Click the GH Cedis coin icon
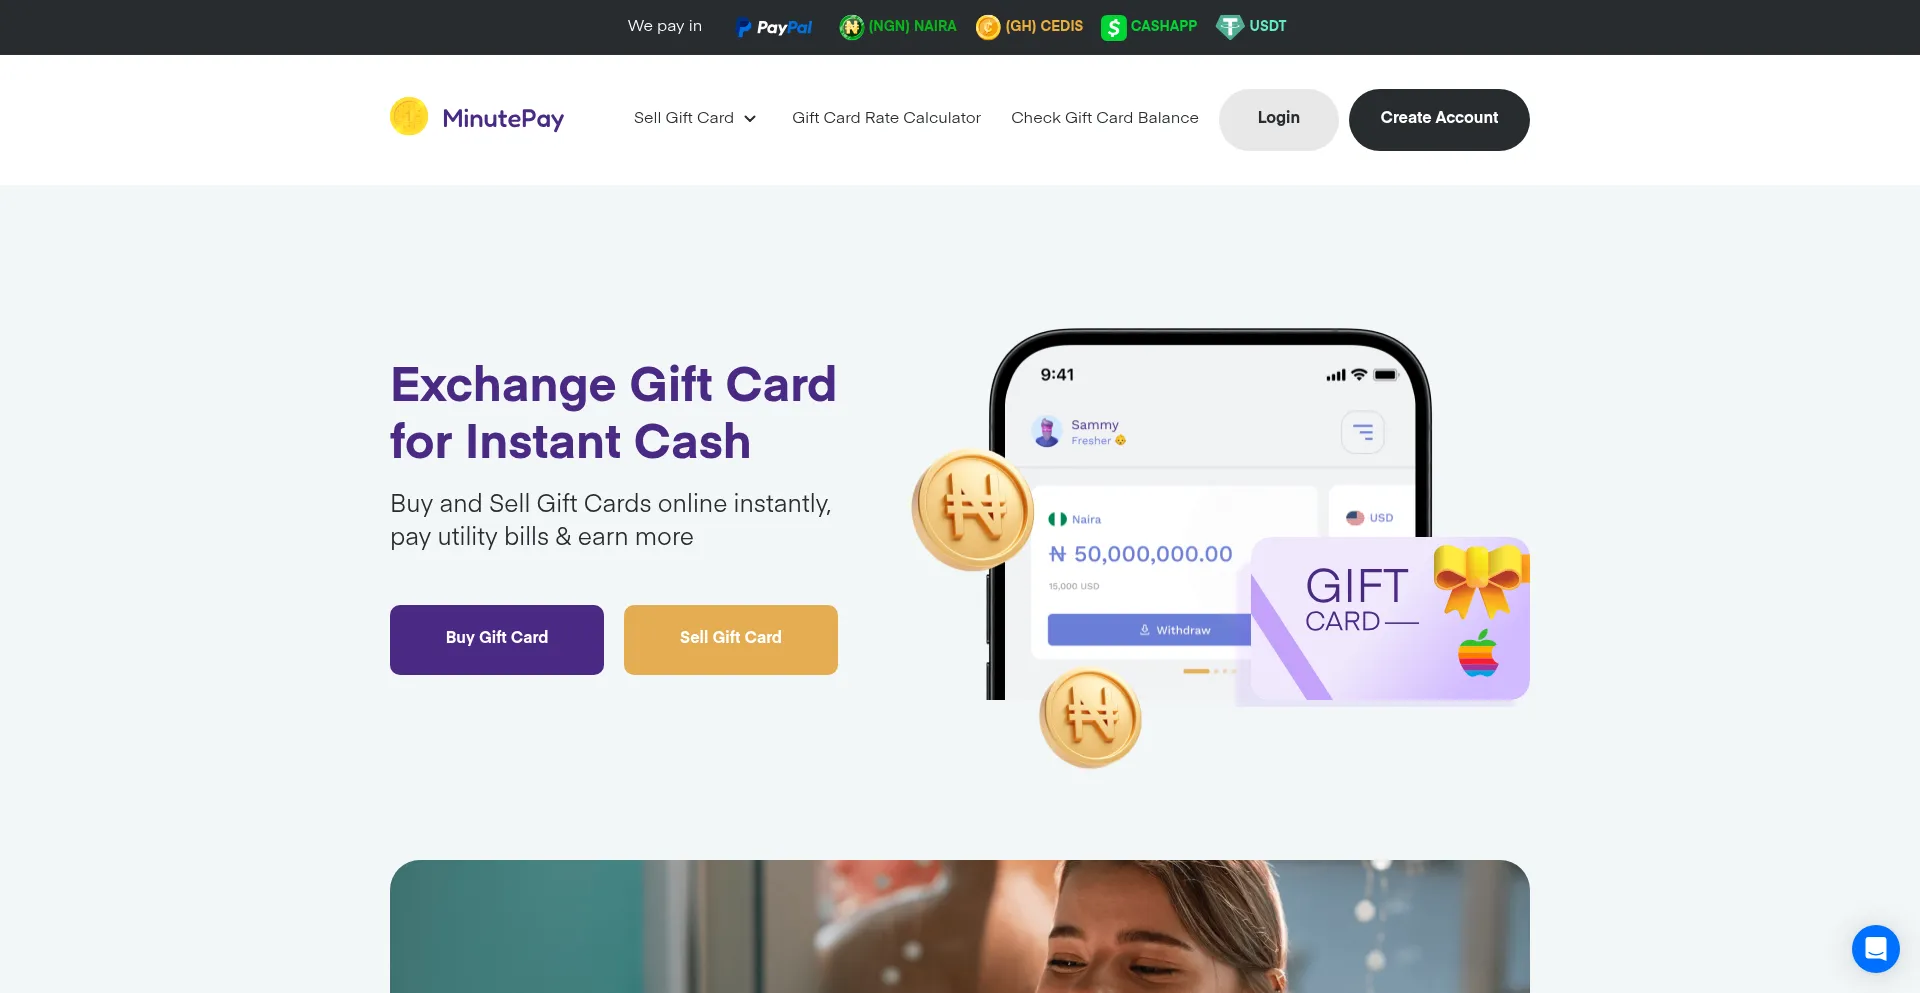 tap(988, 27)
